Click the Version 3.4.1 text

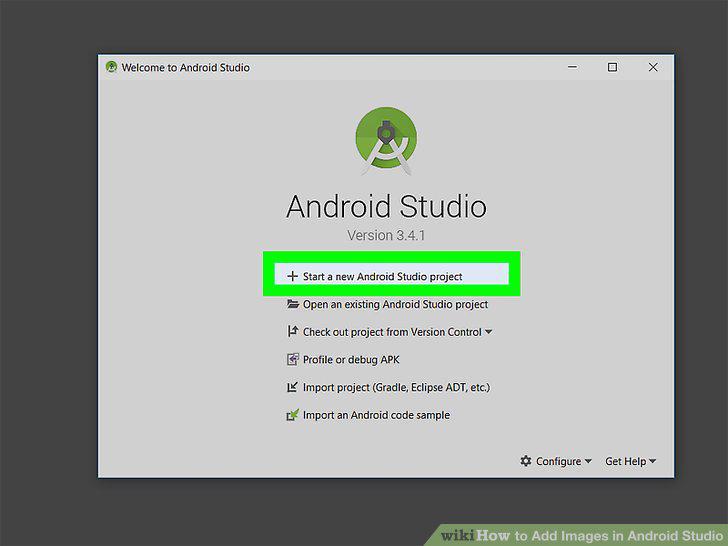(x=386, y=235)
